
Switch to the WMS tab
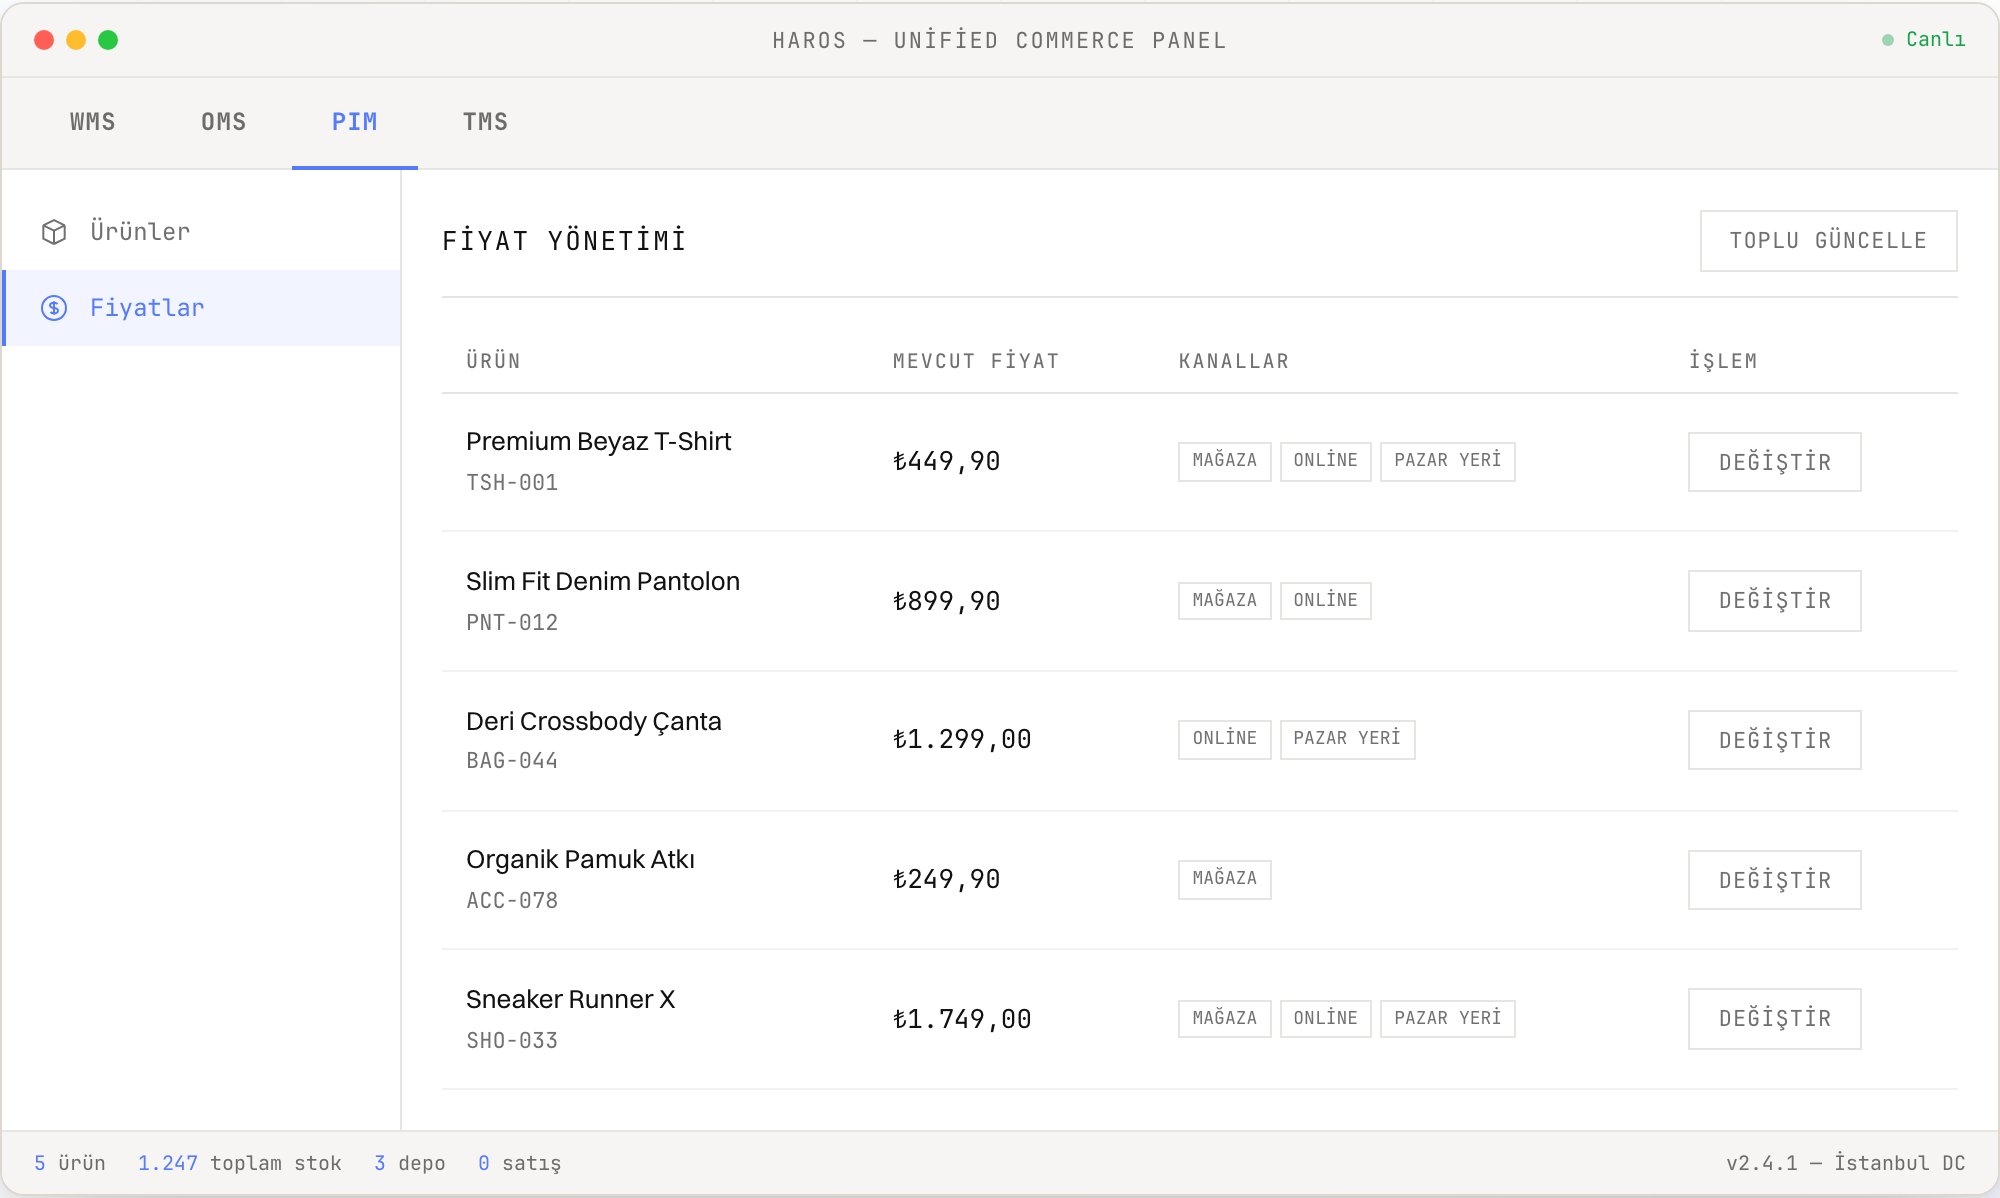point(93,122)
